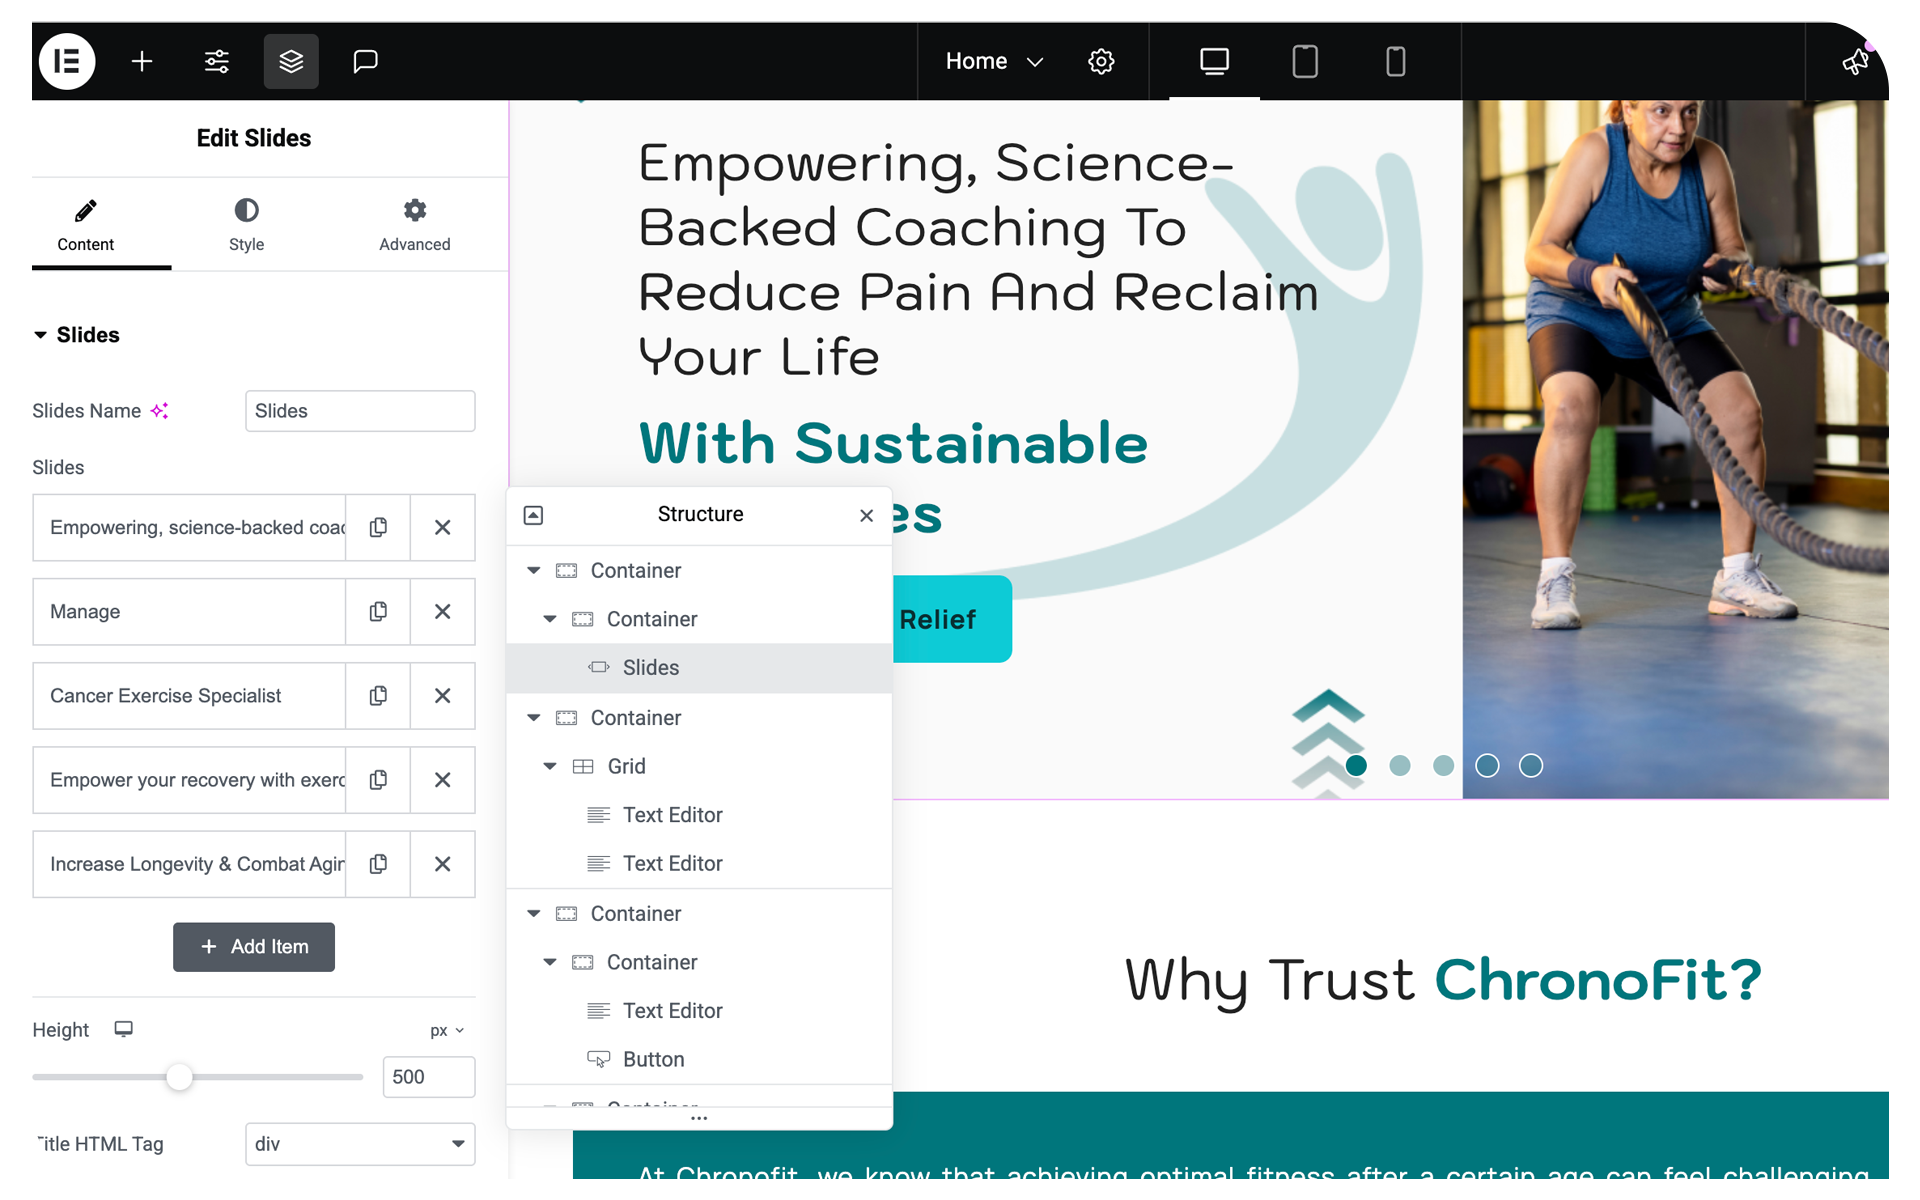Switch to the Style tab

tap(246, 226)
